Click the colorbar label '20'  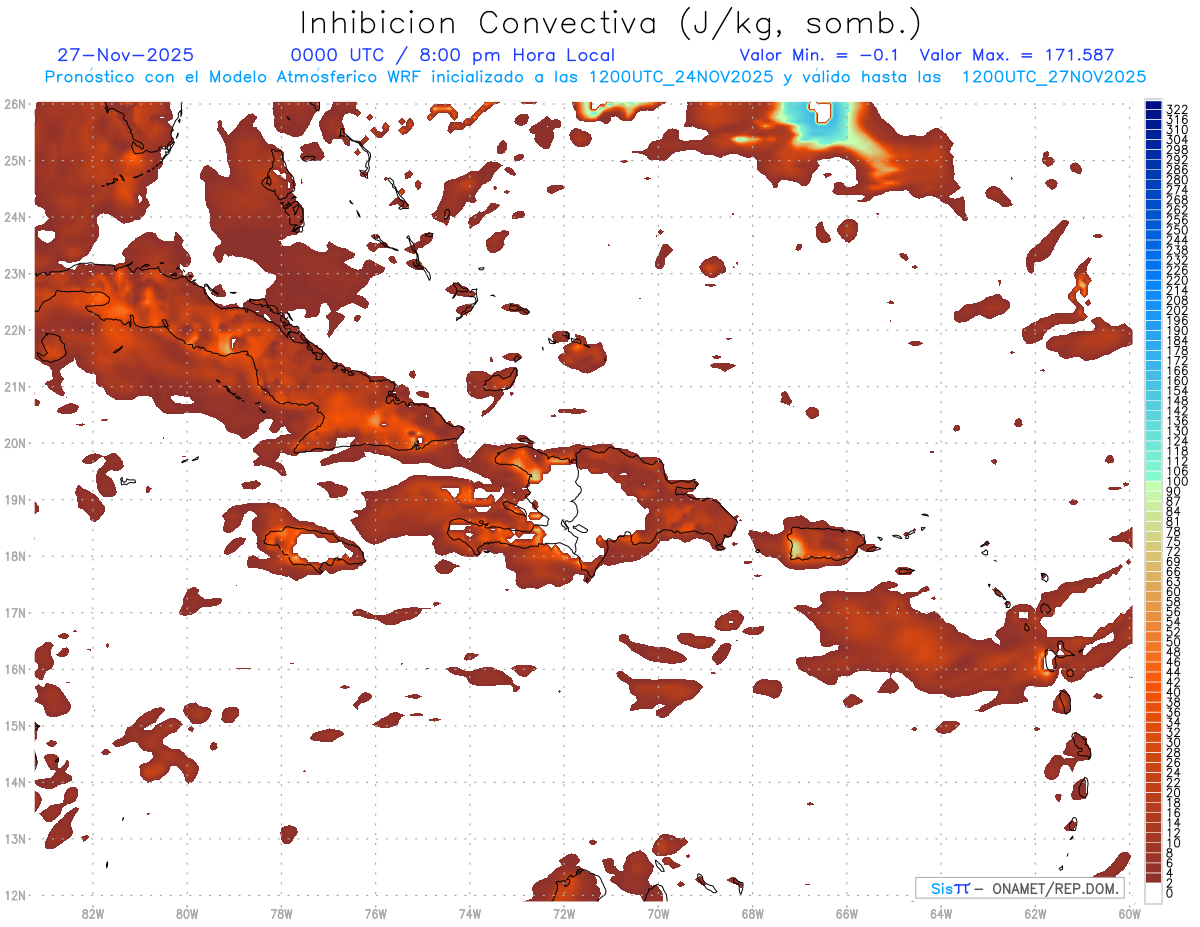[x=1174, y=791]
